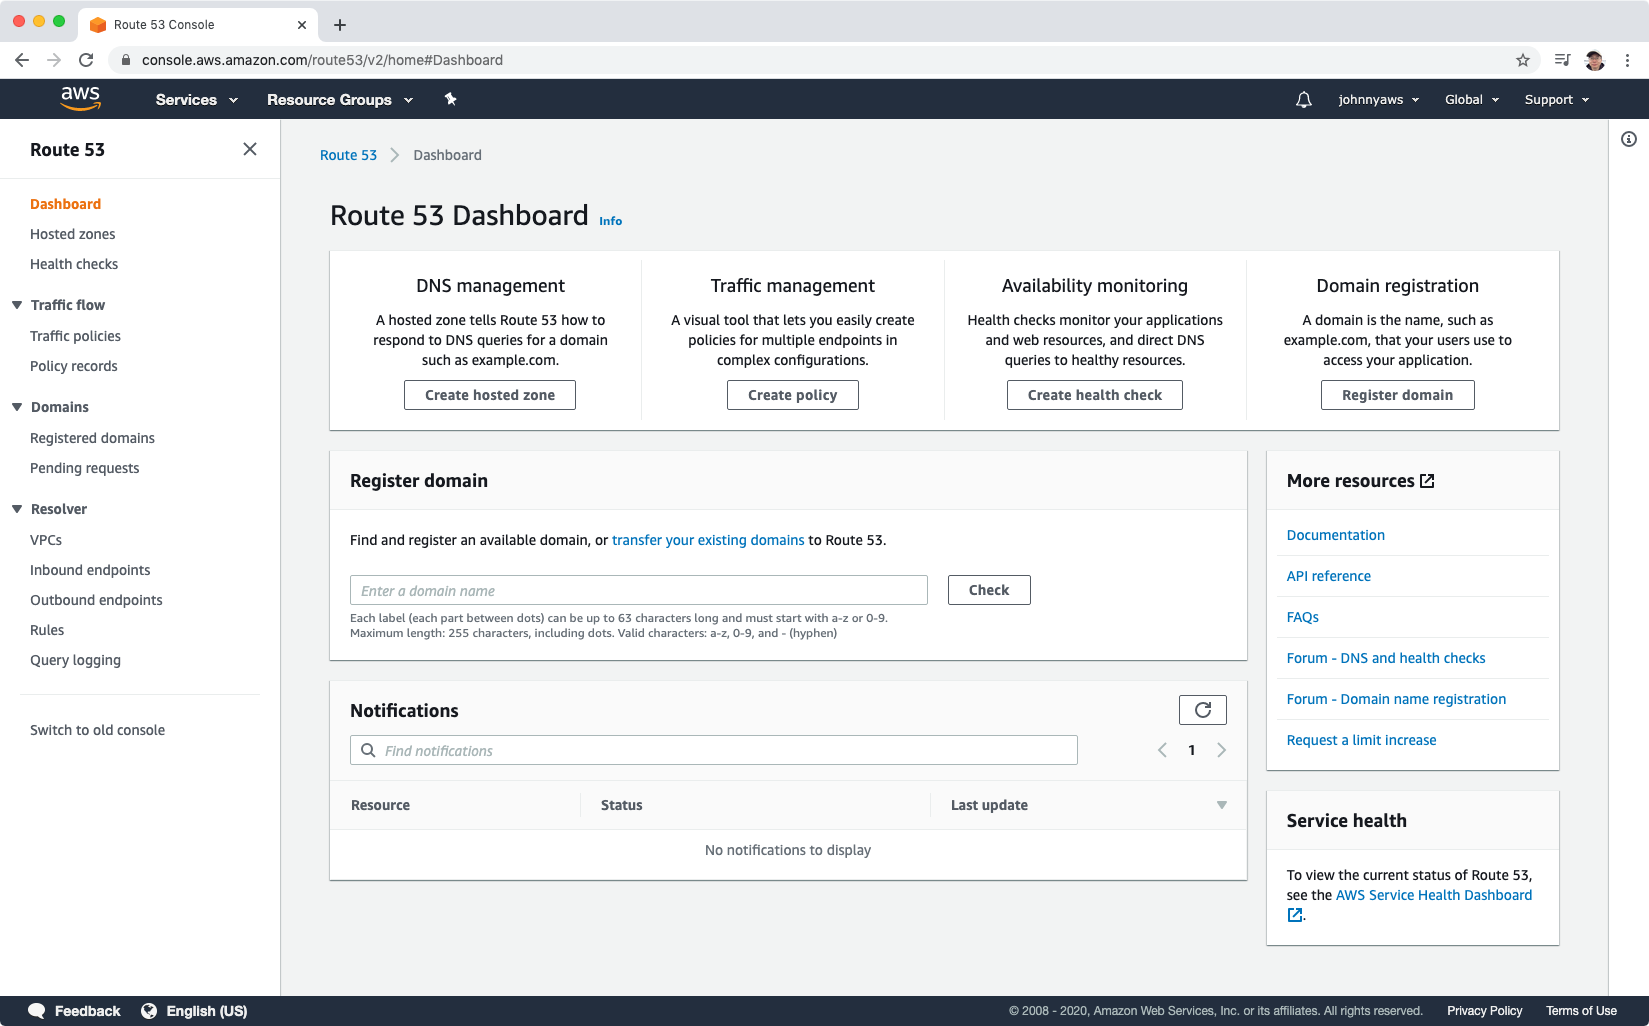Open the Services dropdown menu

(197, 100)
